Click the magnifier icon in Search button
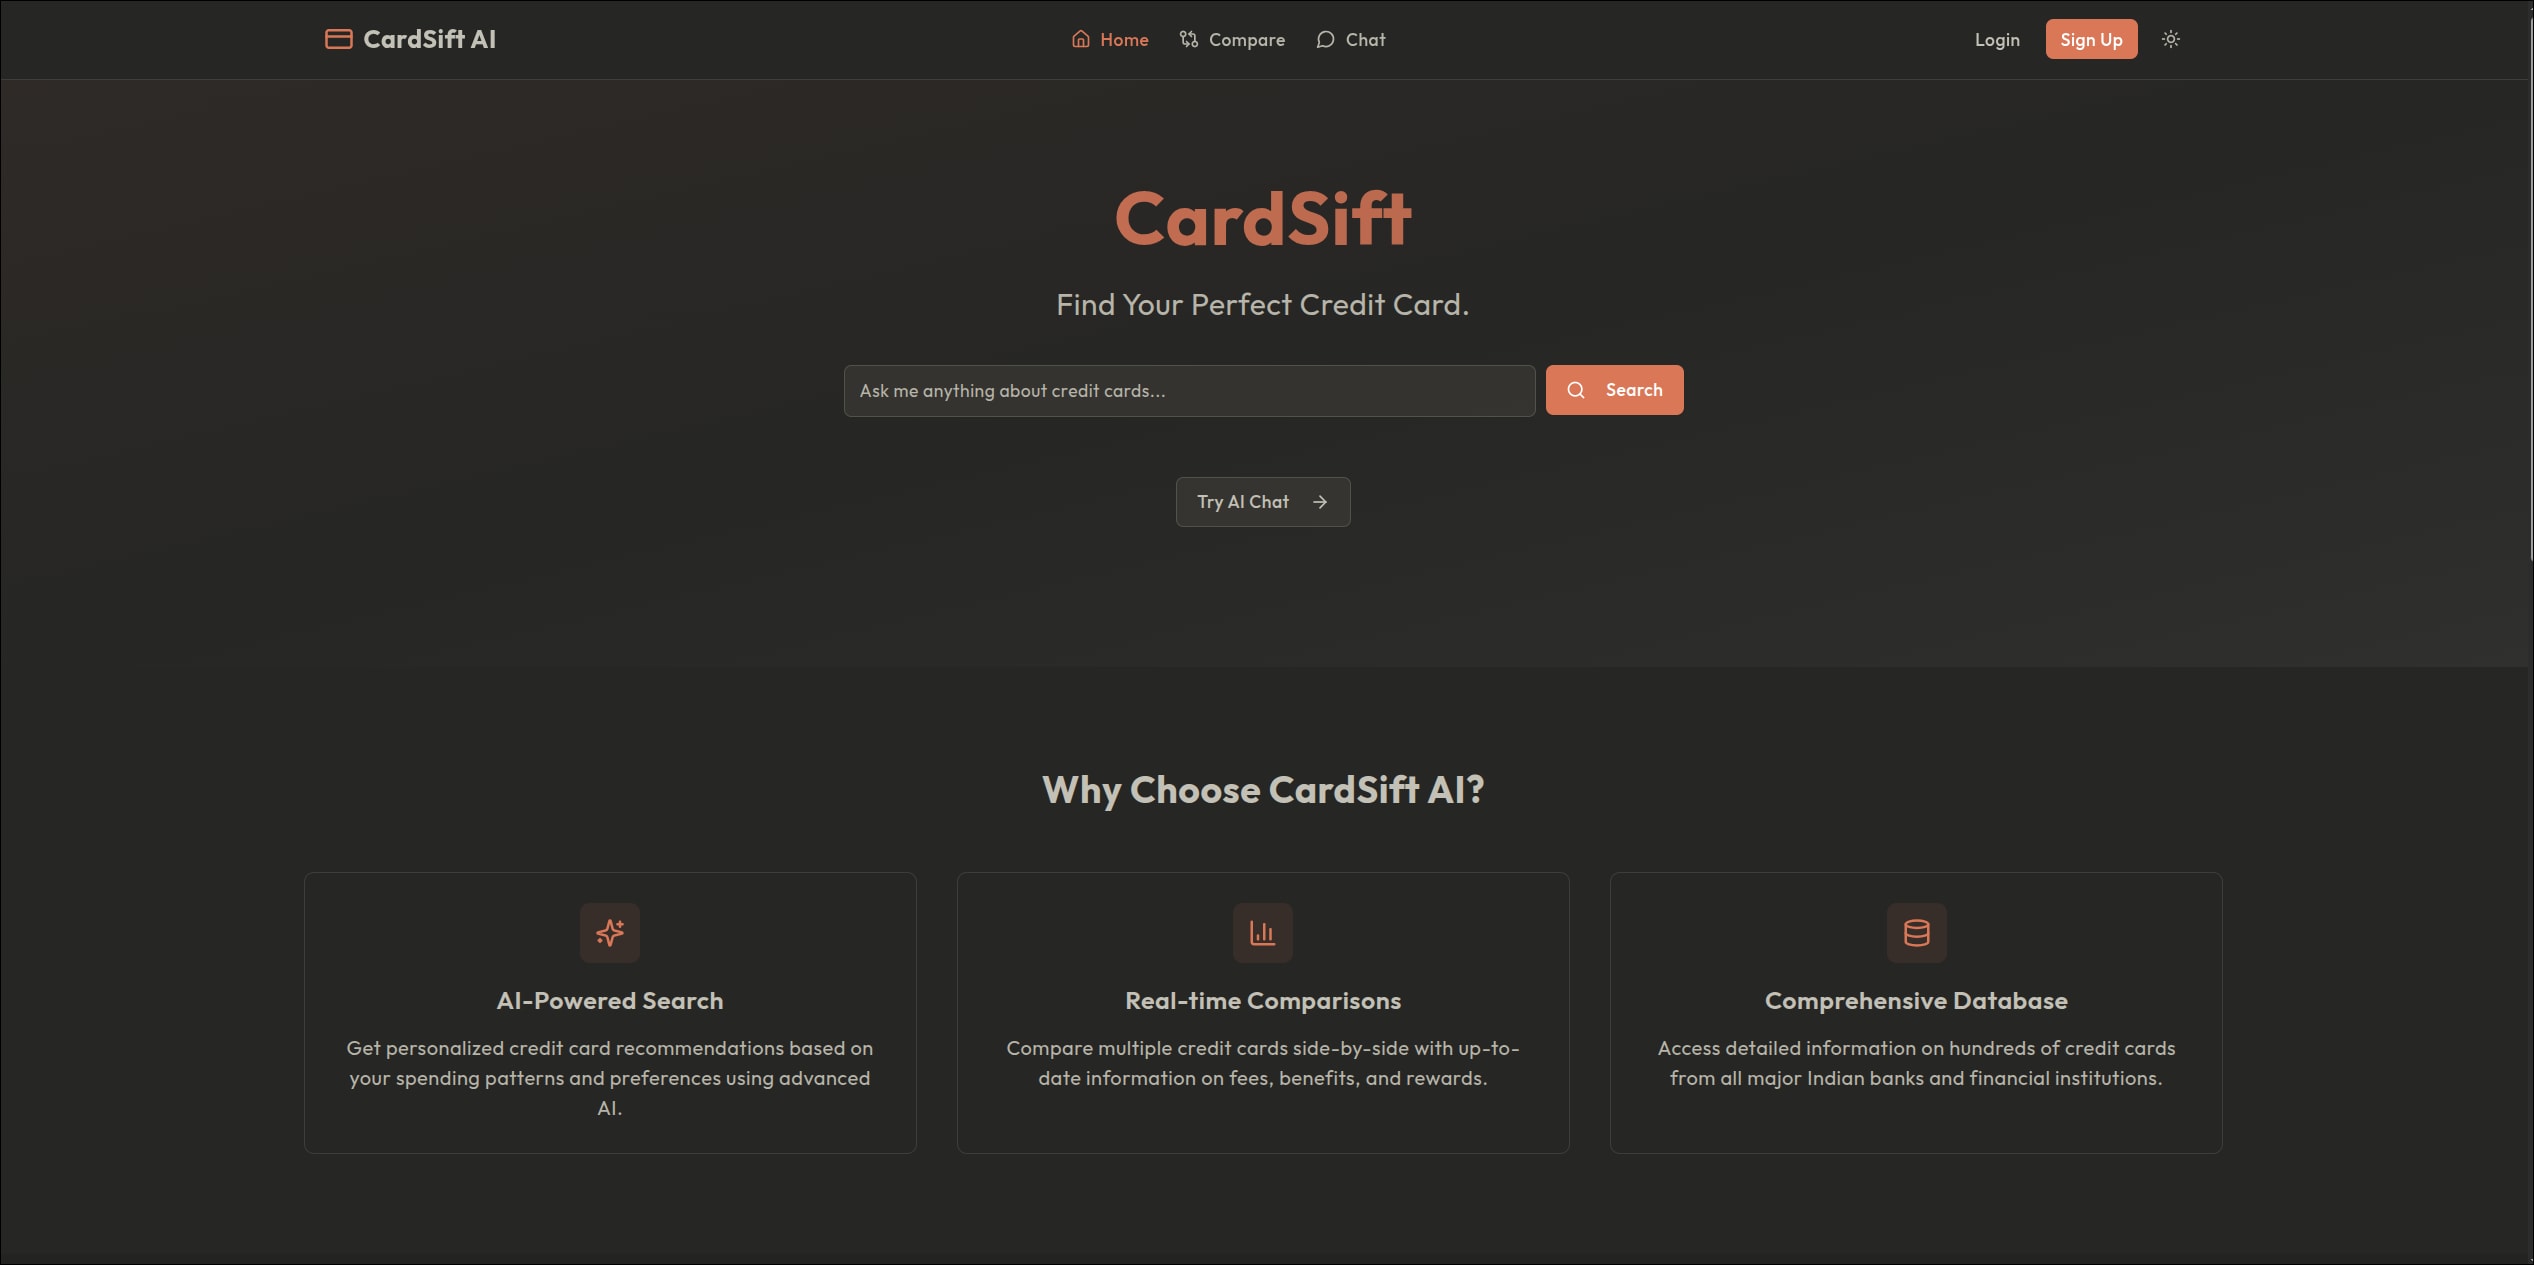 (x=1576, y=390)
